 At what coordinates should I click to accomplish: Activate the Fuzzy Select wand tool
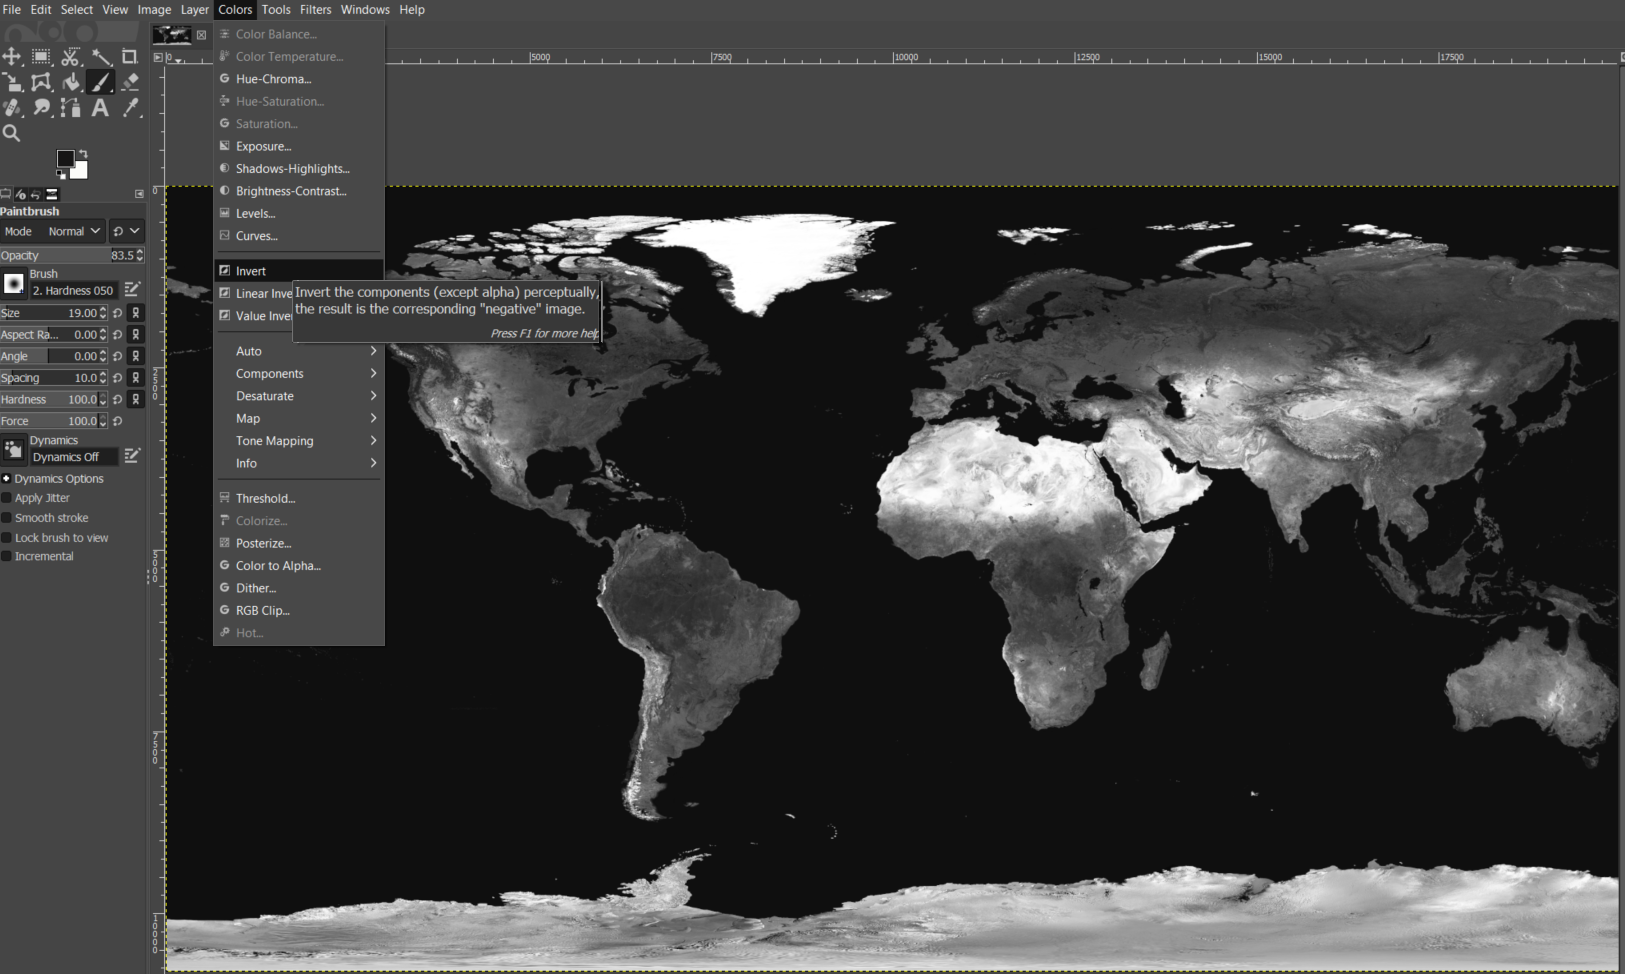point(100,57)
